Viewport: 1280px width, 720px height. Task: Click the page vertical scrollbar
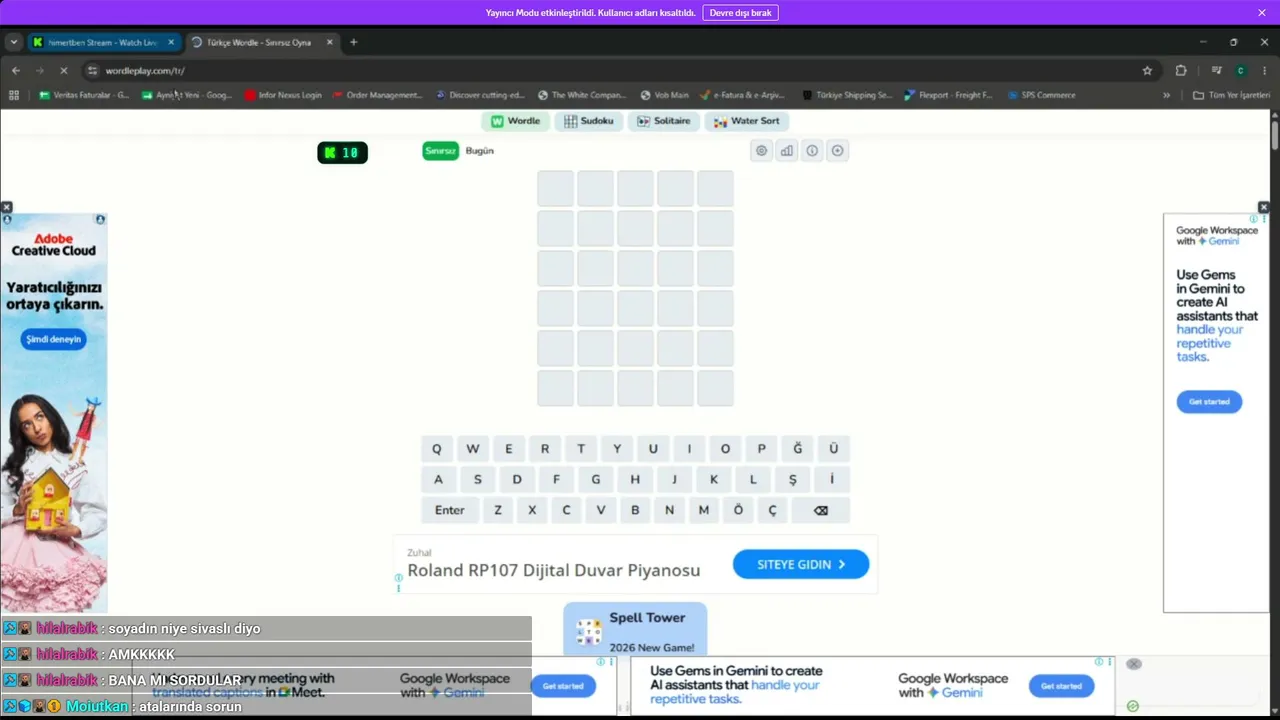click(1275, 135)
